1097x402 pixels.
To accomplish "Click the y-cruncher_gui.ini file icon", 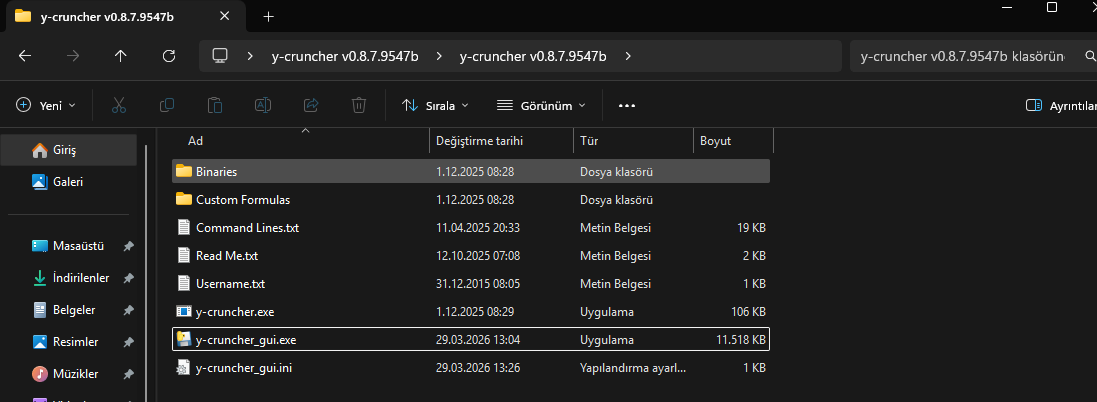I will pos(184,368).
